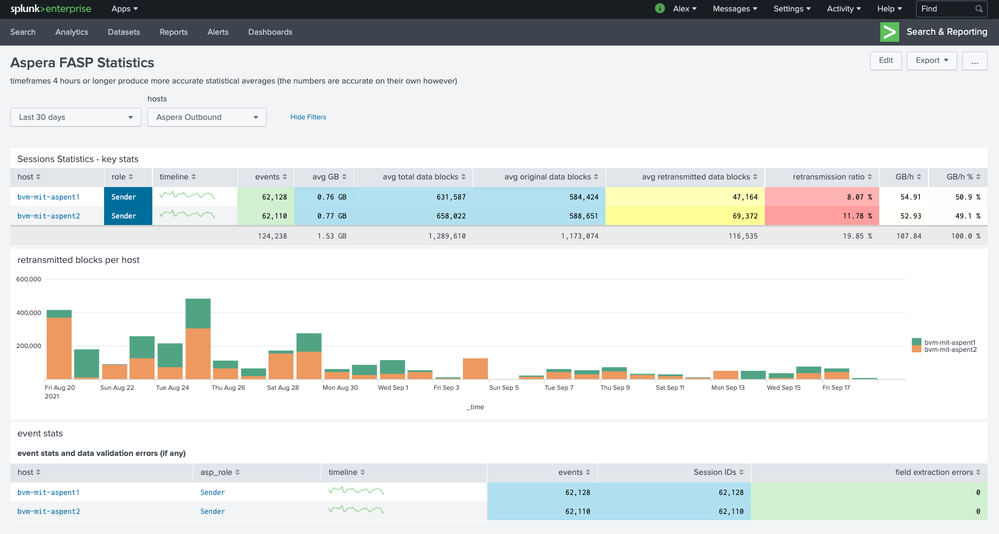Image resolution: width=999 pixels, height=534 pixels.
Task: Click the 11.78 % ratio cell
Action: pos(822,216)
